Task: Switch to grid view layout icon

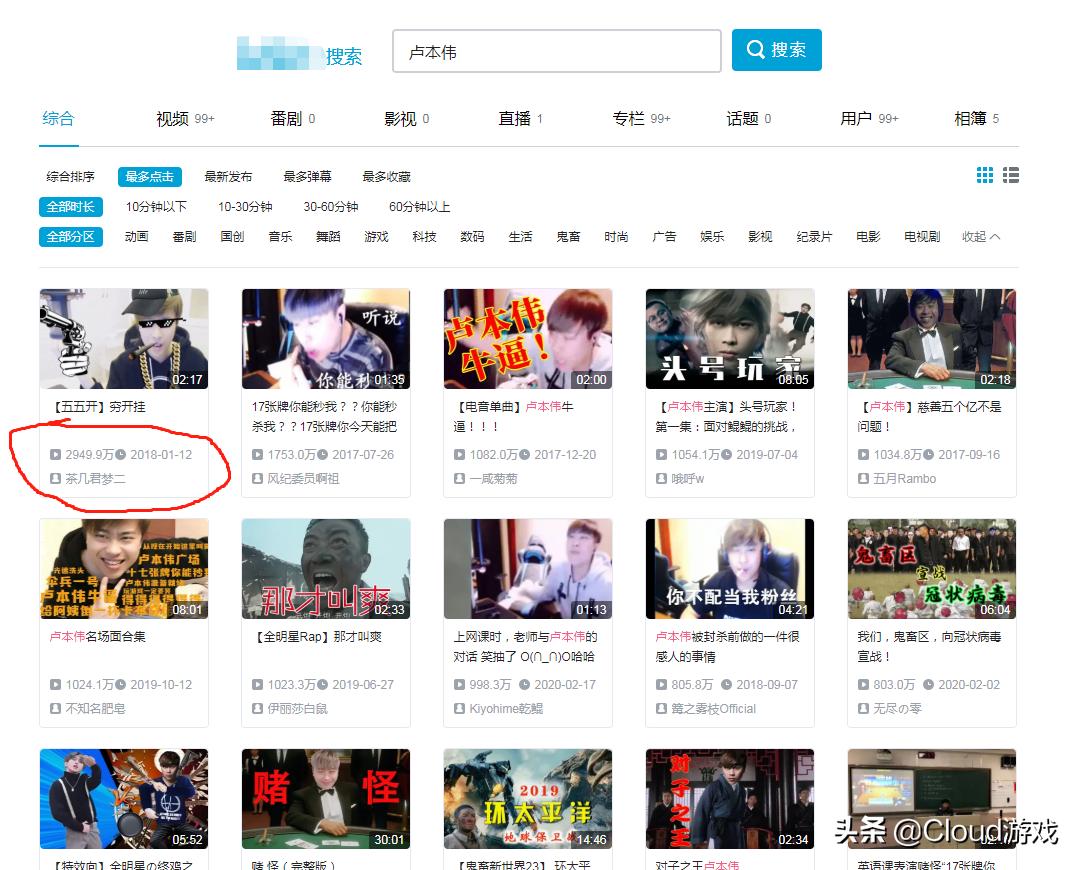Action: click(985, 175)
